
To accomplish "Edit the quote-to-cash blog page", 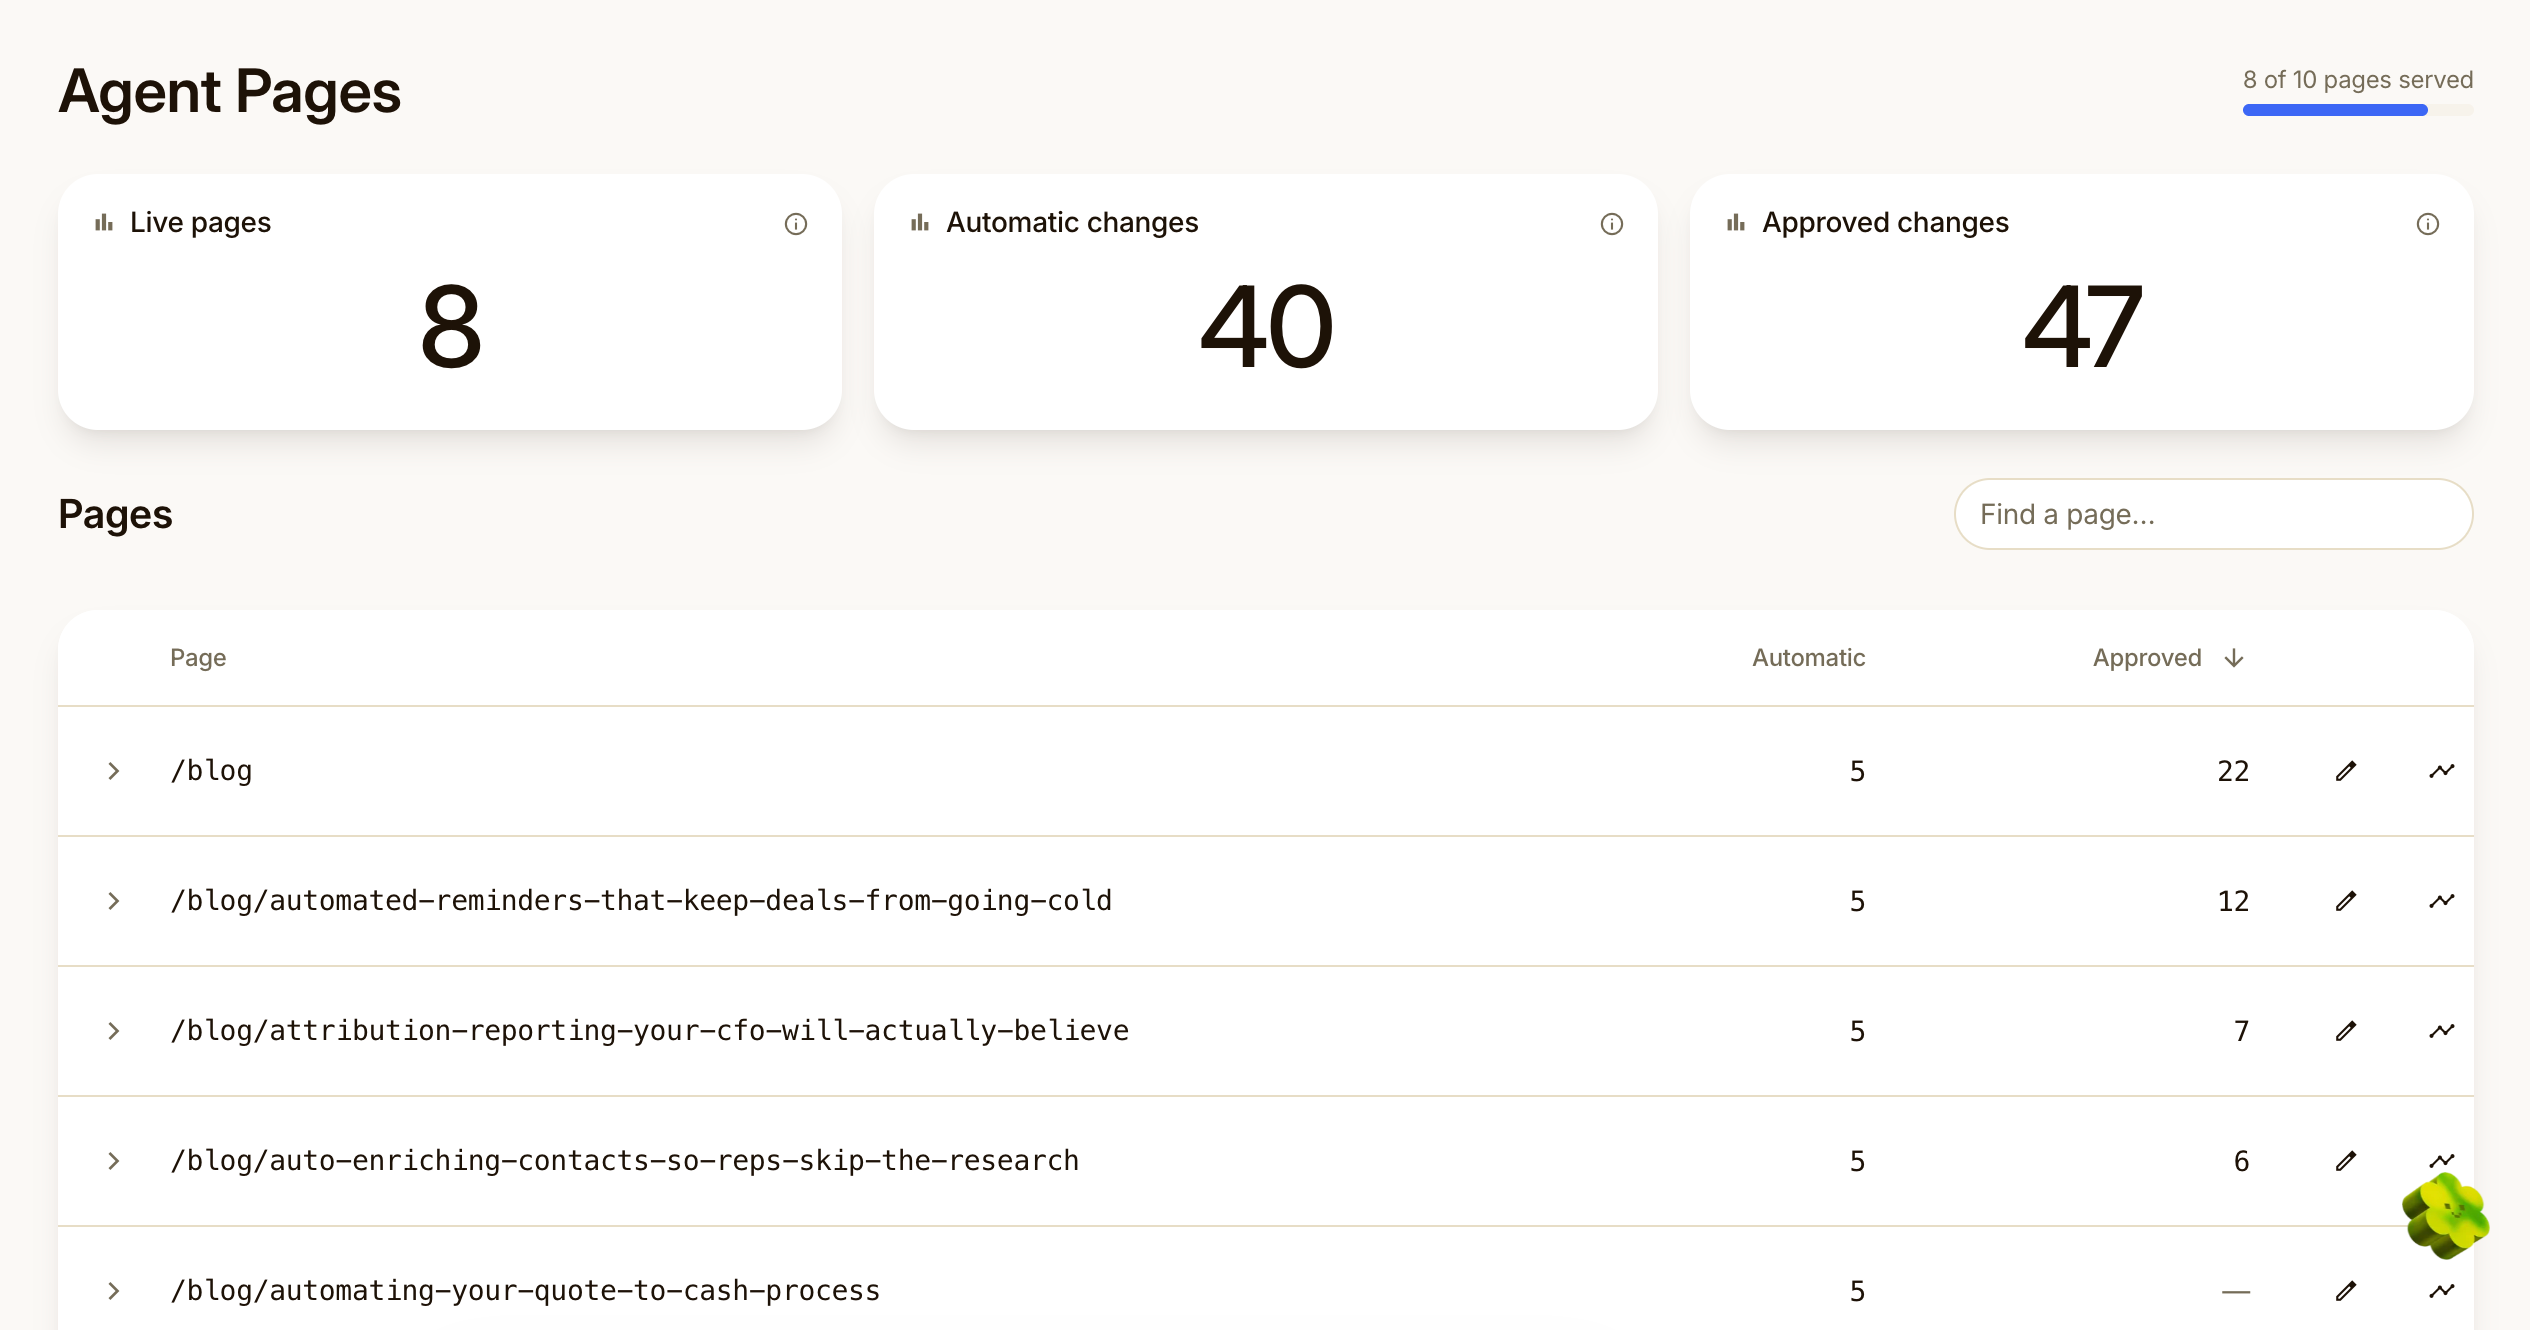I will (x=2346, y=1291).
